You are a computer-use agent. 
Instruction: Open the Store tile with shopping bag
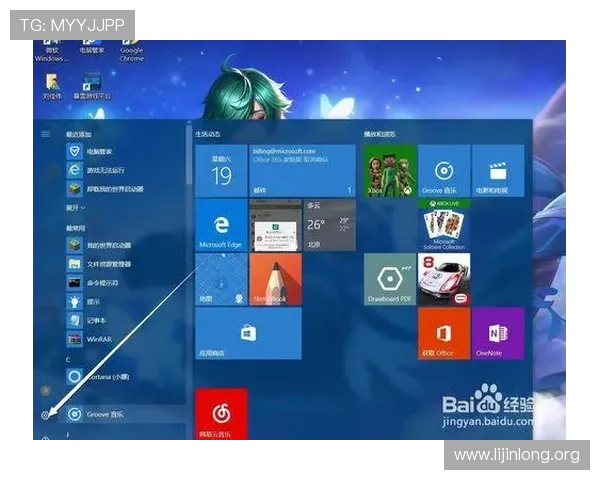point(248,333)
